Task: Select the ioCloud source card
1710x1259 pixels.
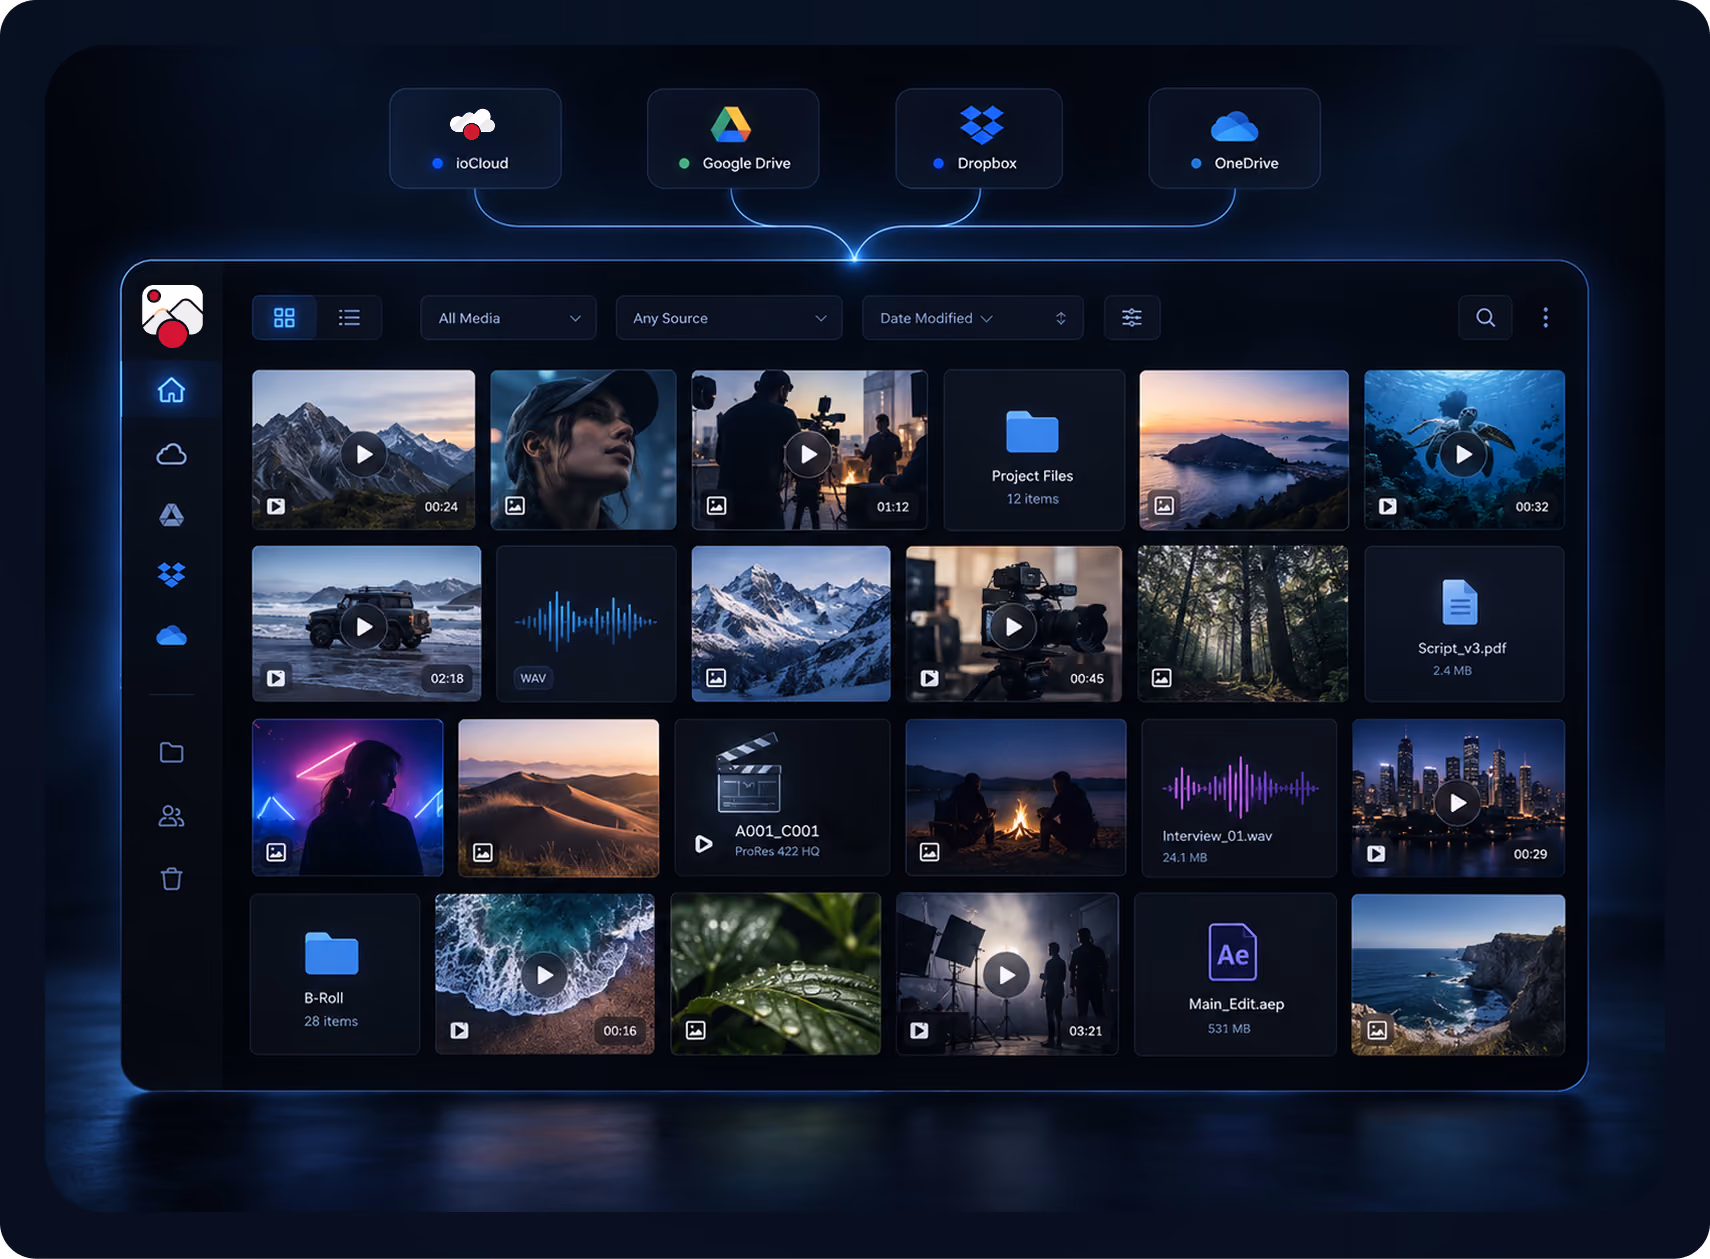Action: coord(475,139)
